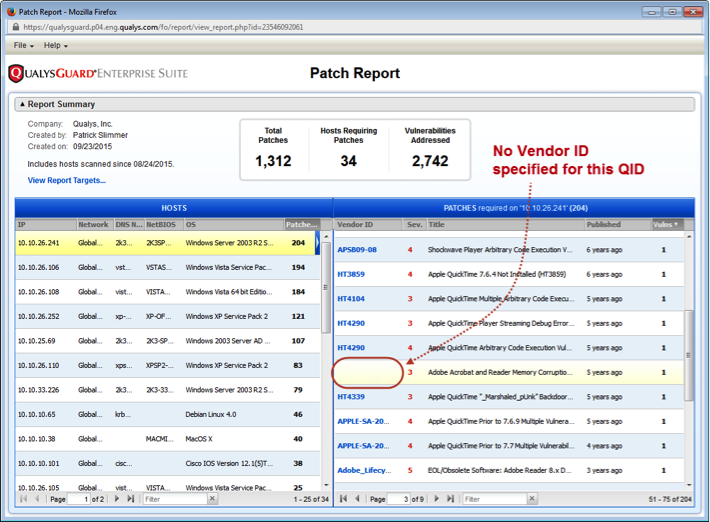Viewport: 710px width, 522px height.
Task: Click the Patches page number field
Action: point(398,499)
